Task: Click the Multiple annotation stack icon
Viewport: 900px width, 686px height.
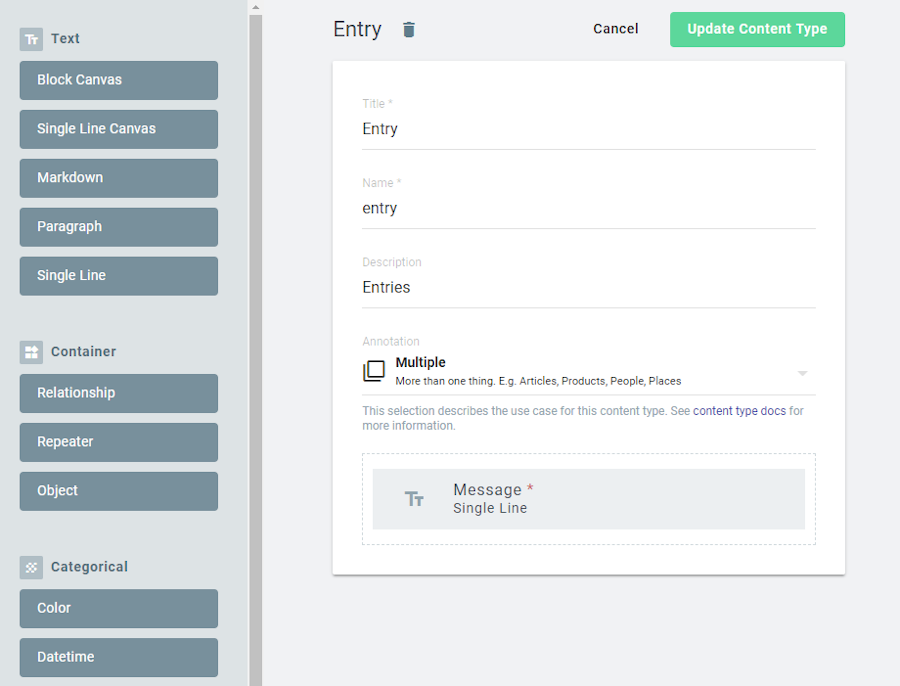Action: (x=374, y=371)
